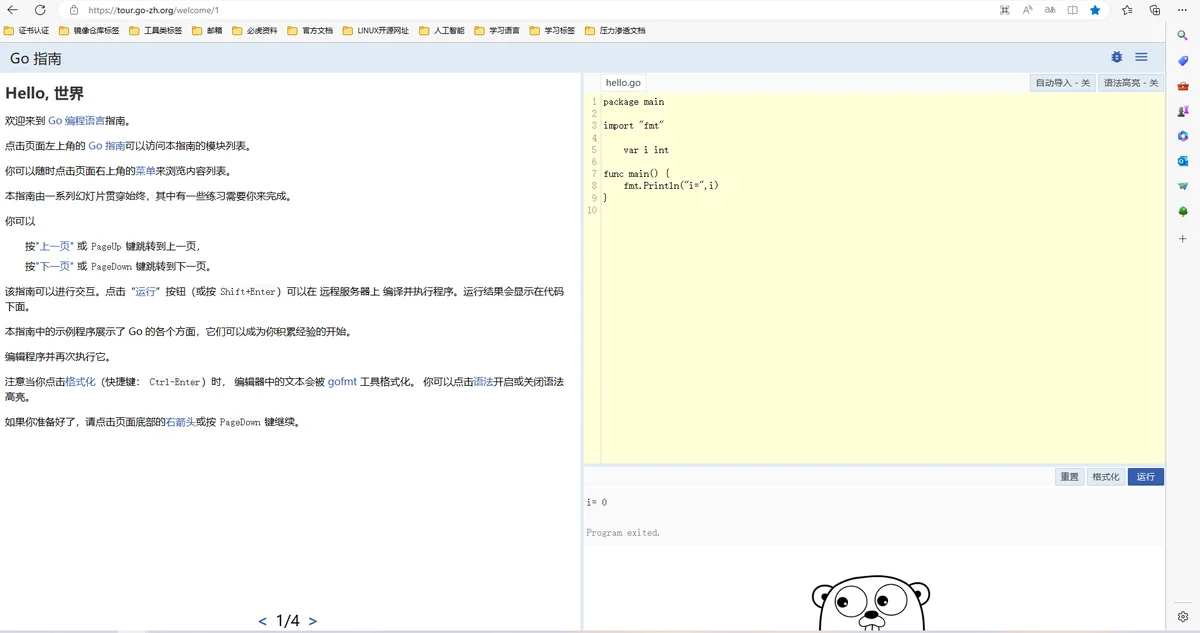
Task: Open the hamburger menu in Go header
Action: [x=1141, y=57]
